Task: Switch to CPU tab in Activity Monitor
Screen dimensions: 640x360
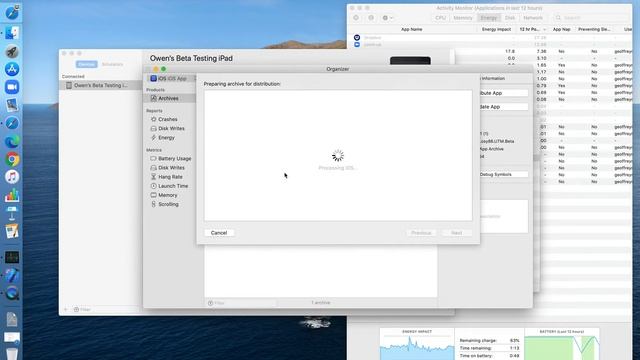Action: [440, 18]
